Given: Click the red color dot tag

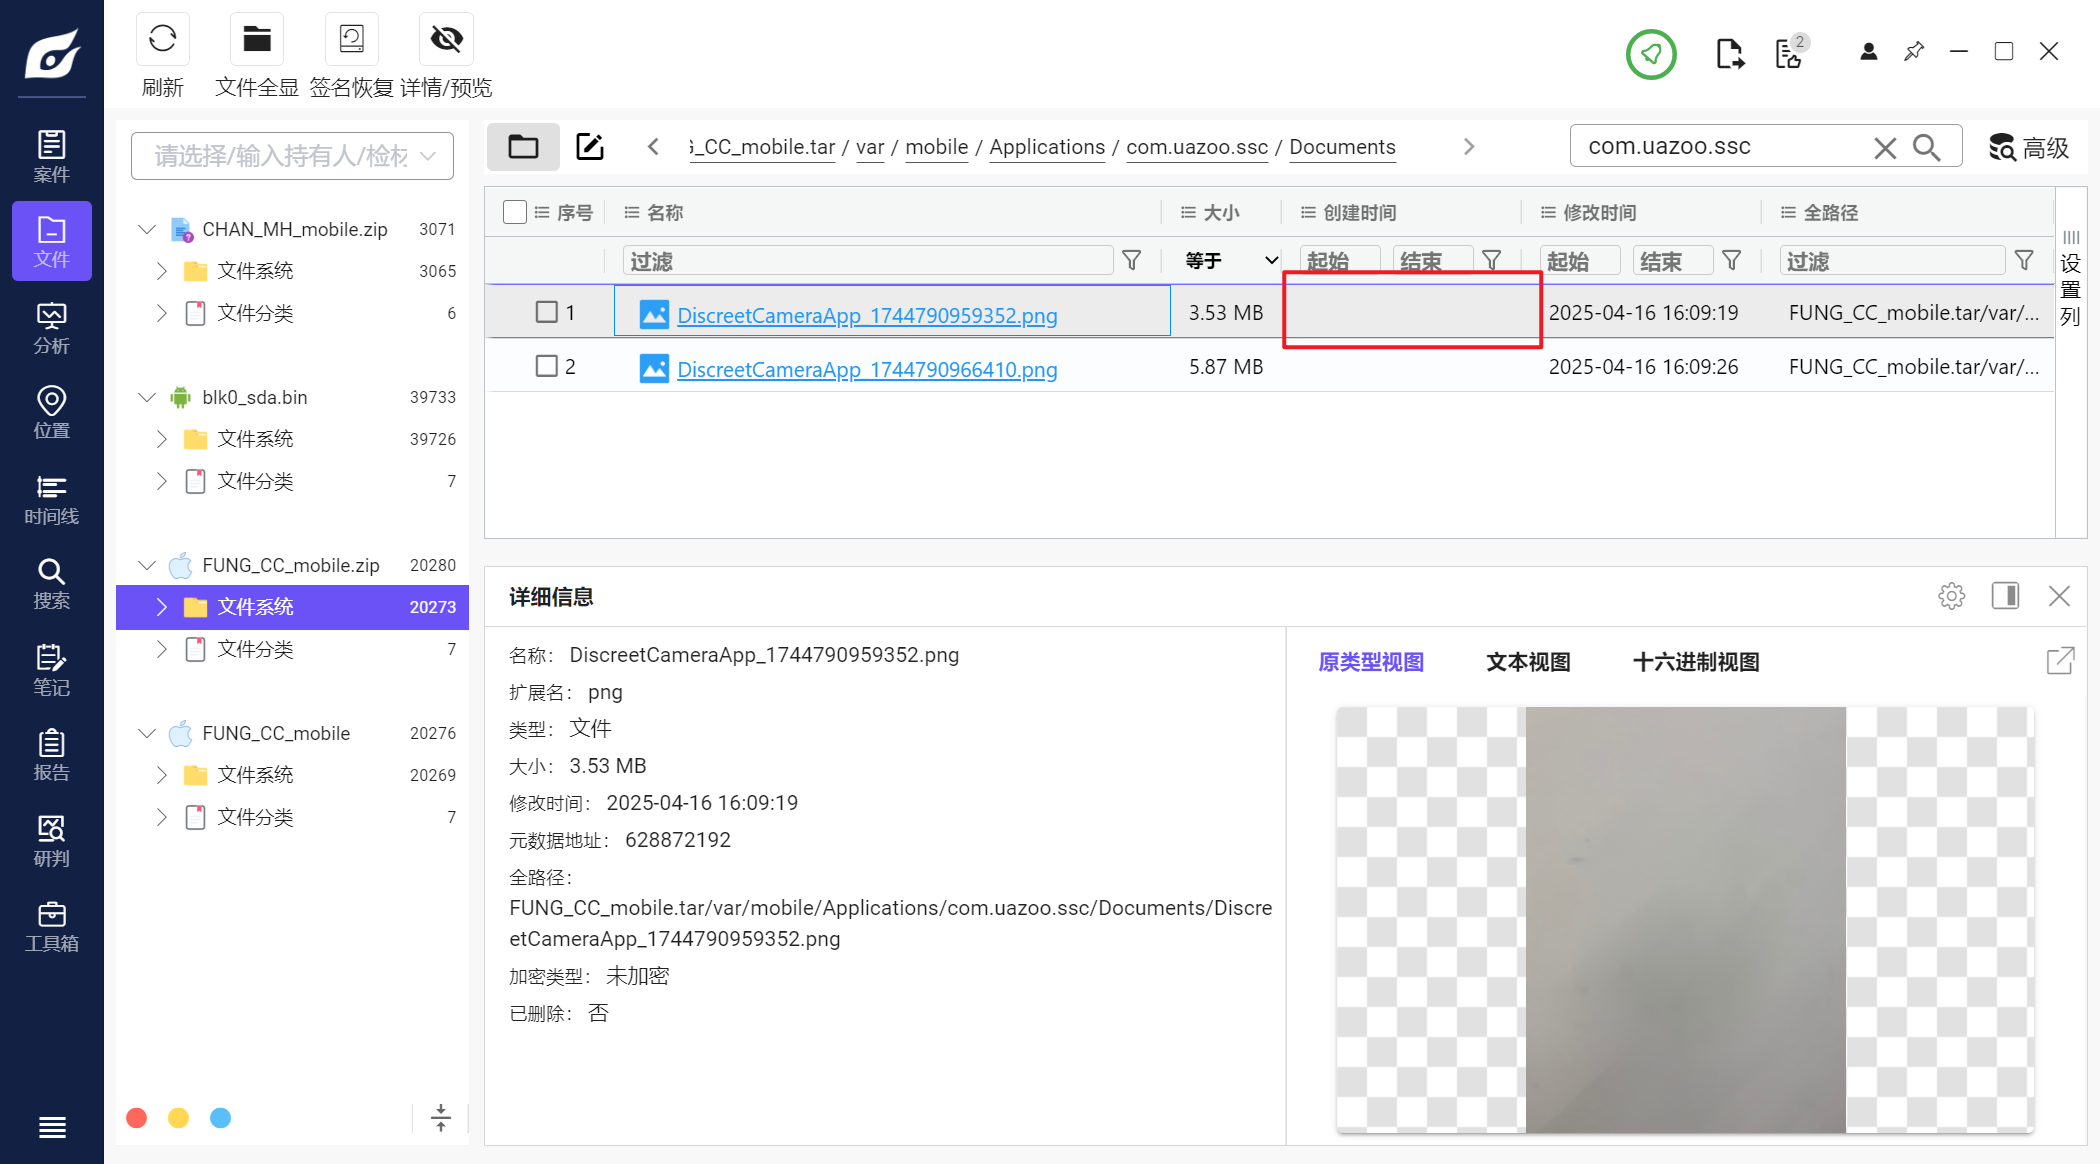Looking at the screenshot, I should tap(137, 1118).
